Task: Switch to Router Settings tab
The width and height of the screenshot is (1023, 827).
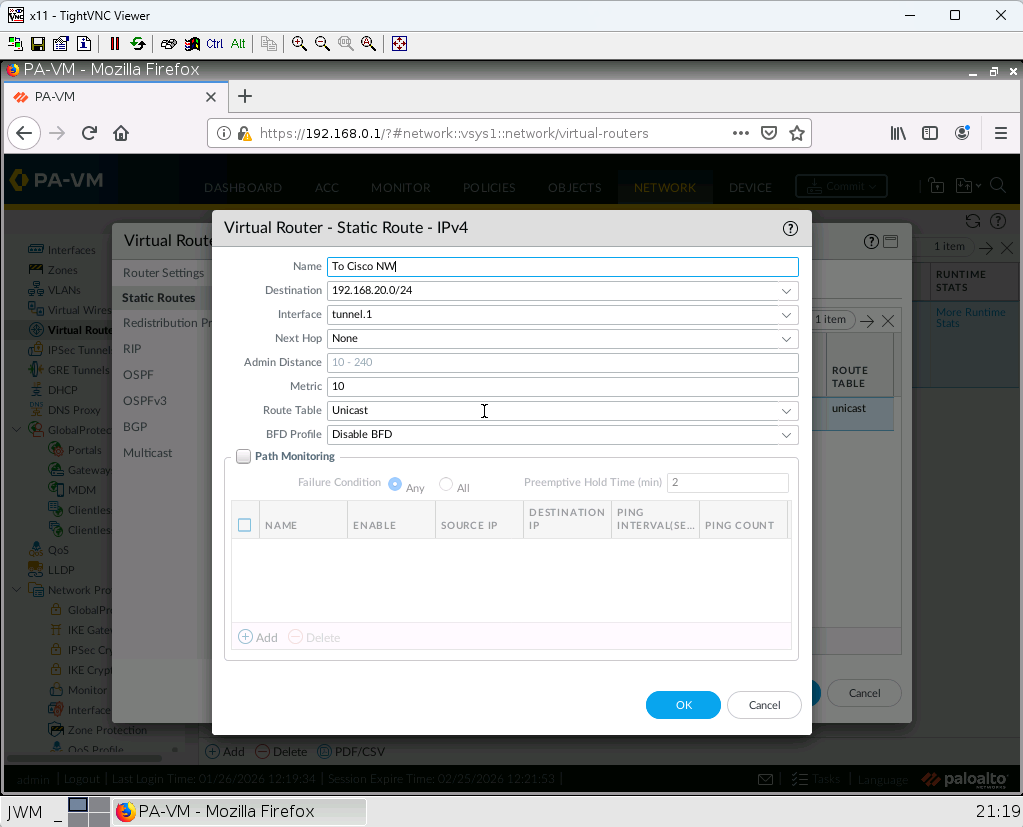Action: point(163,273)
